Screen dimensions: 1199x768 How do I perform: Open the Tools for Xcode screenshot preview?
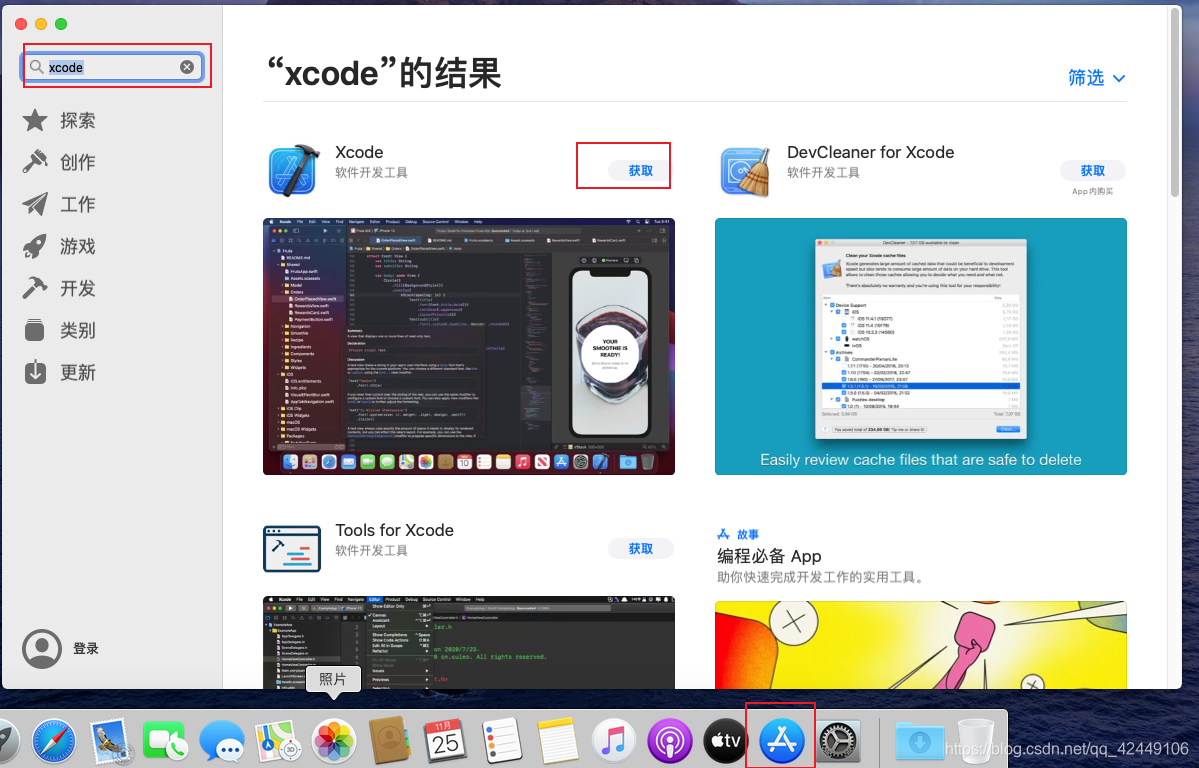pyautogui.click(x=469, y=643)
